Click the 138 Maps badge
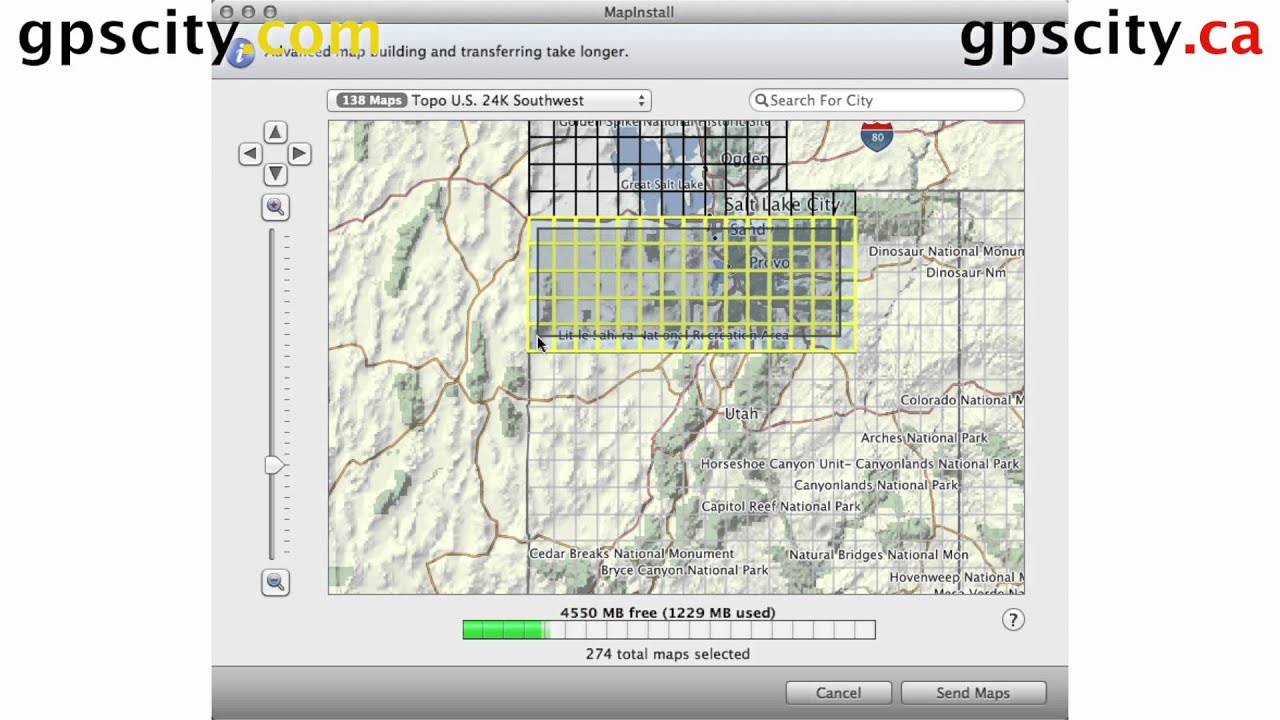Image resolution: width=1280 pixels, height=720 pixels. (x=371, y=100)
